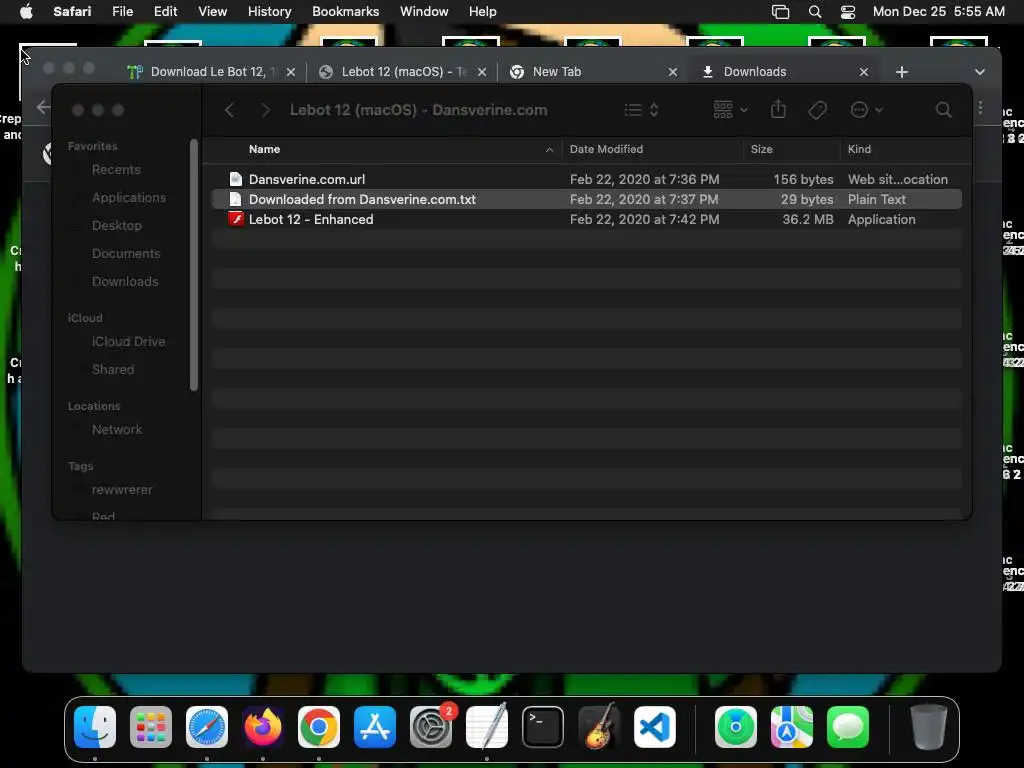The height and width of the screenshot is (768, 1024).
Task: Launch Visual Studio Code from Dock
Action: point(654,727)
